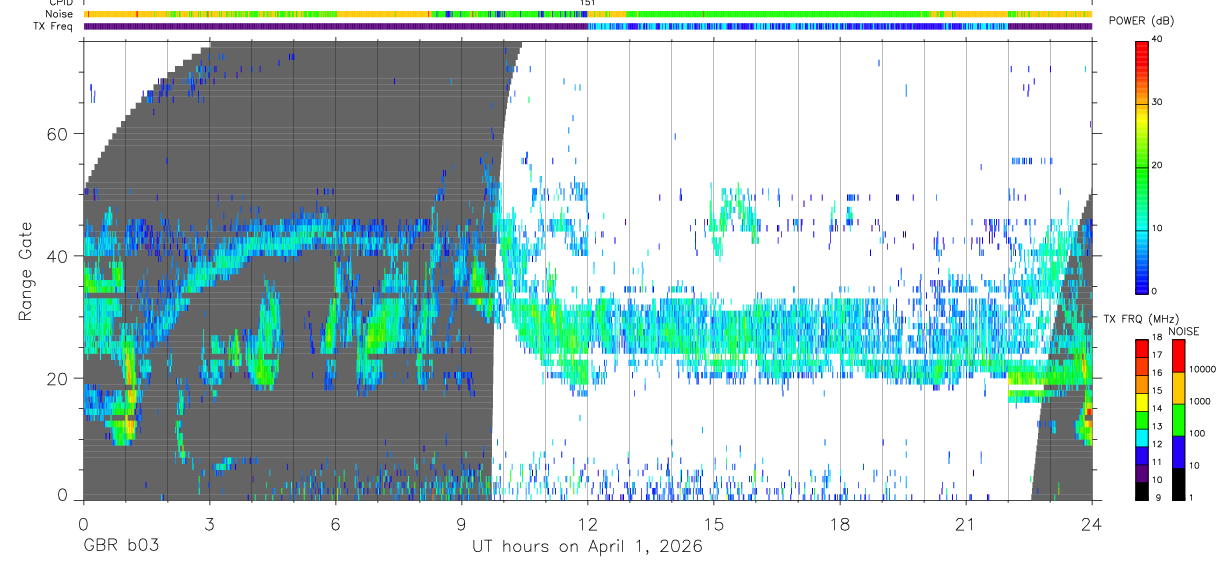The image size is (1228, 567).
Task: Click the POWER (dB) legend title
Action: pyautogui.click(x=1143, y=20)
